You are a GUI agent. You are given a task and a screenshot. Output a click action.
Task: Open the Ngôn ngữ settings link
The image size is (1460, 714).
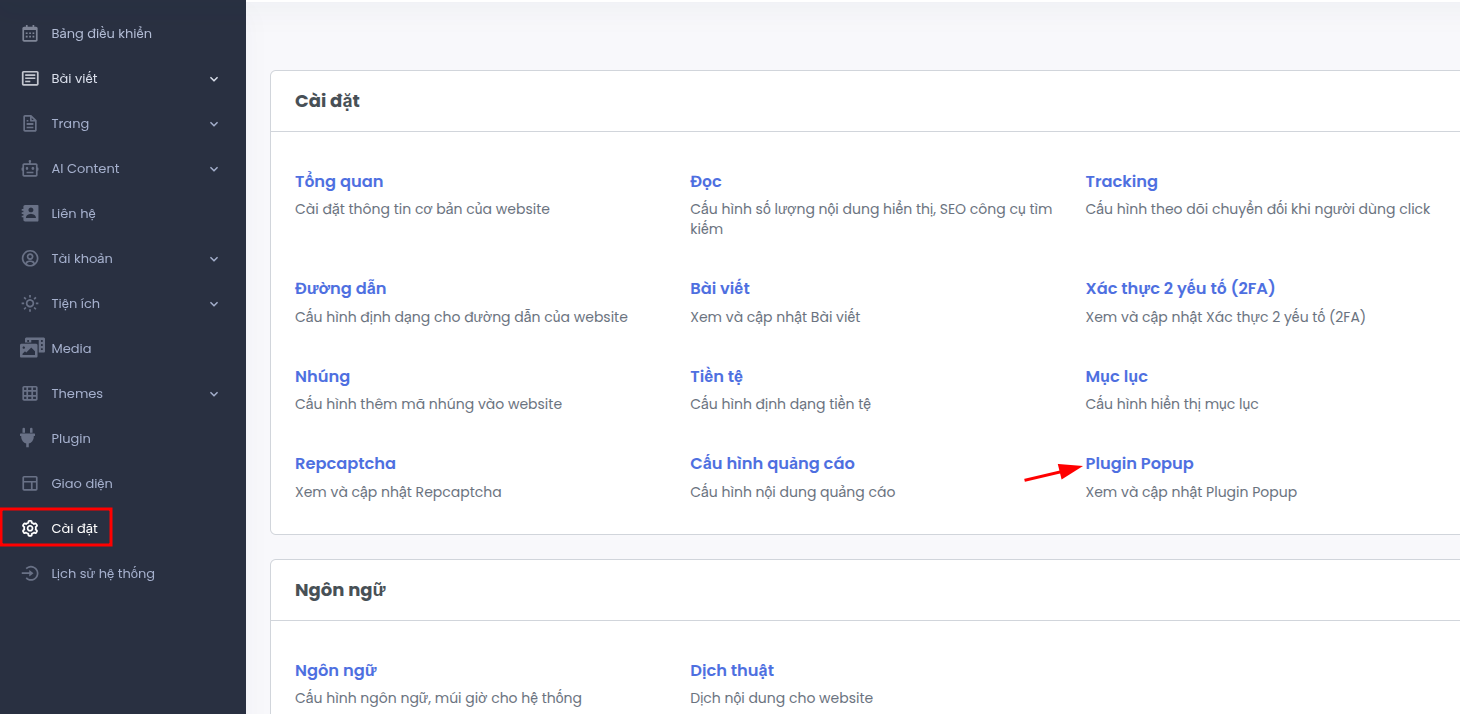click(x=335, y=670)
